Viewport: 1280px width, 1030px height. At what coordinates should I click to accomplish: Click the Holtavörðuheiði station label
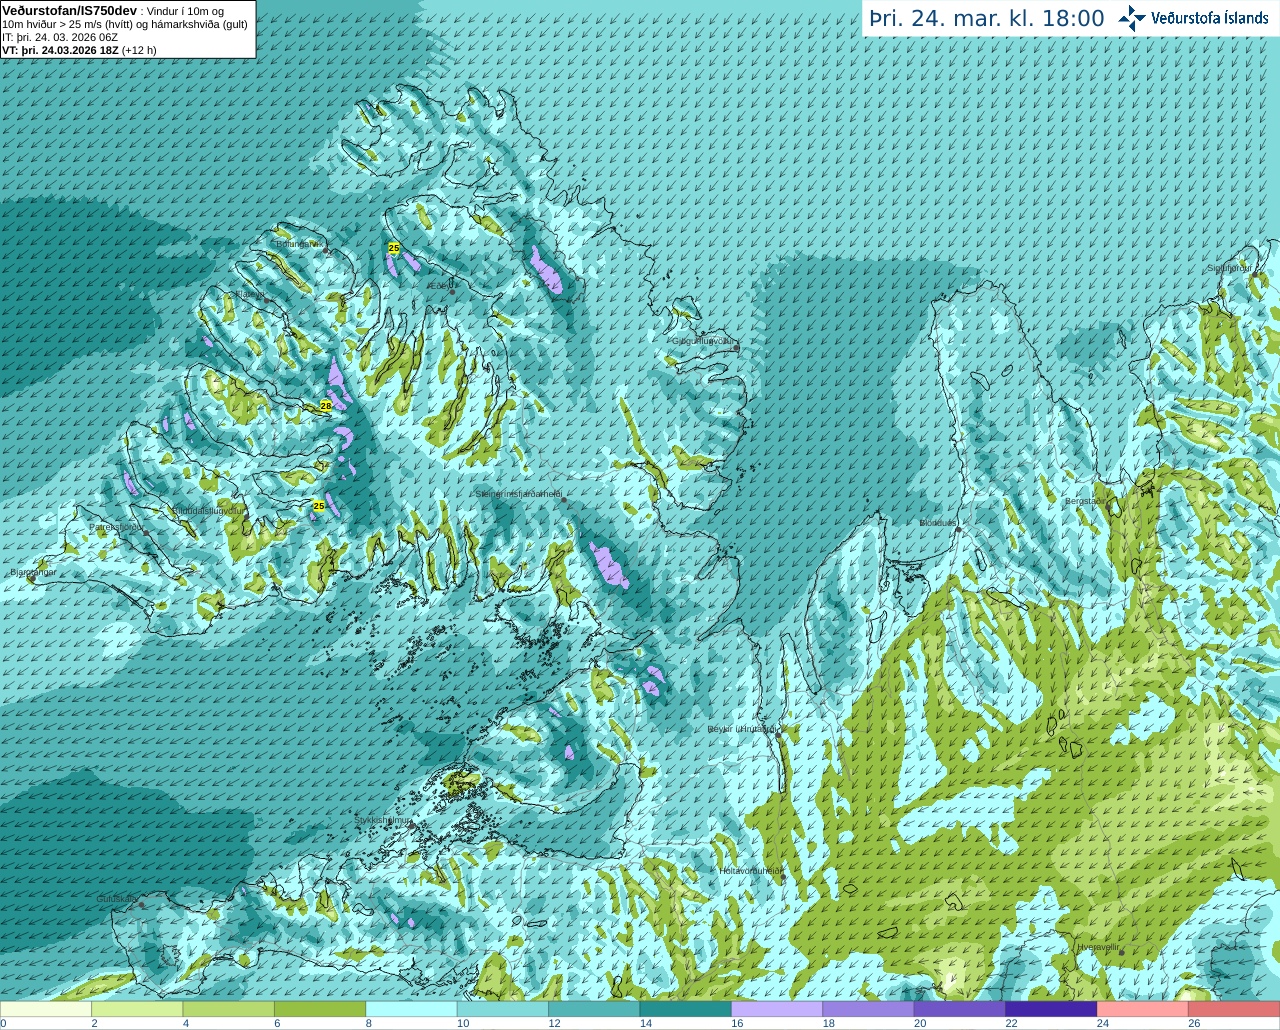click(x=752, y=871)
